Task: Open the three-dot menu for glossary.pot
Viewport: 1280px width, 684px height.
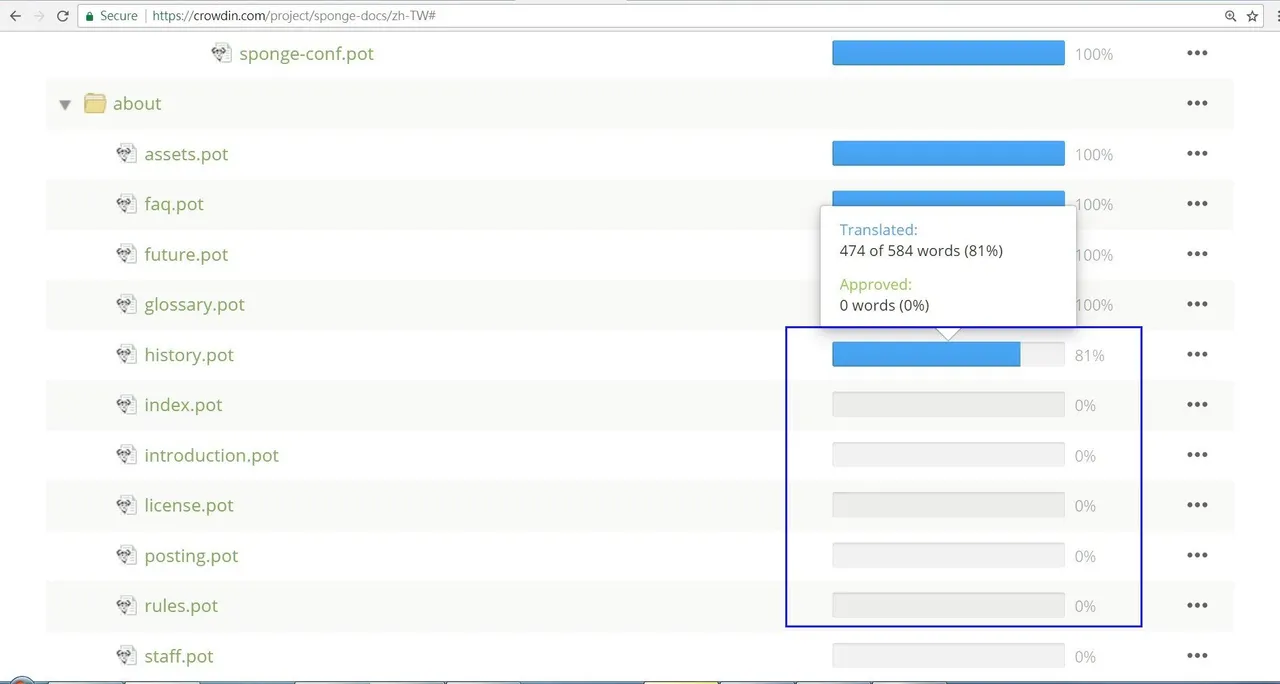Action: point(1197,304)
